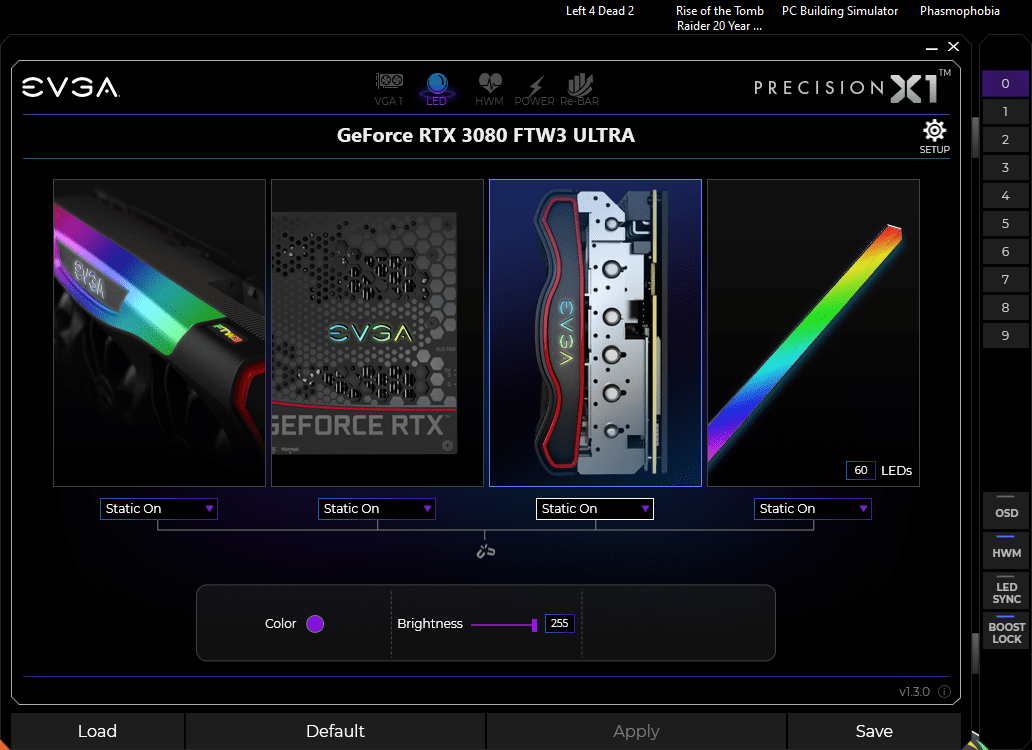Select profile slot 5

(x=1005, y=224)
